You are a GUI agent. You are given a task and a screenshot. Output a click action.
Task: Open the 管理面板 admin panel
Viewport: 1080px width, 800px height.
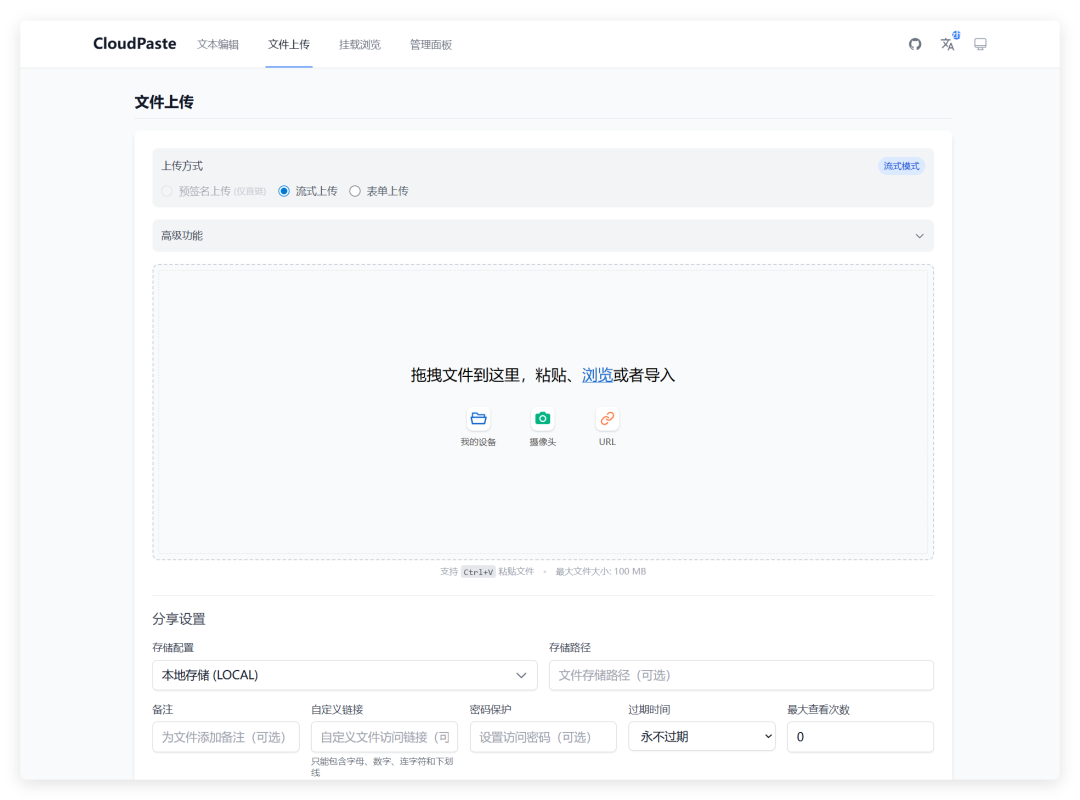click(x=430, y=44)
